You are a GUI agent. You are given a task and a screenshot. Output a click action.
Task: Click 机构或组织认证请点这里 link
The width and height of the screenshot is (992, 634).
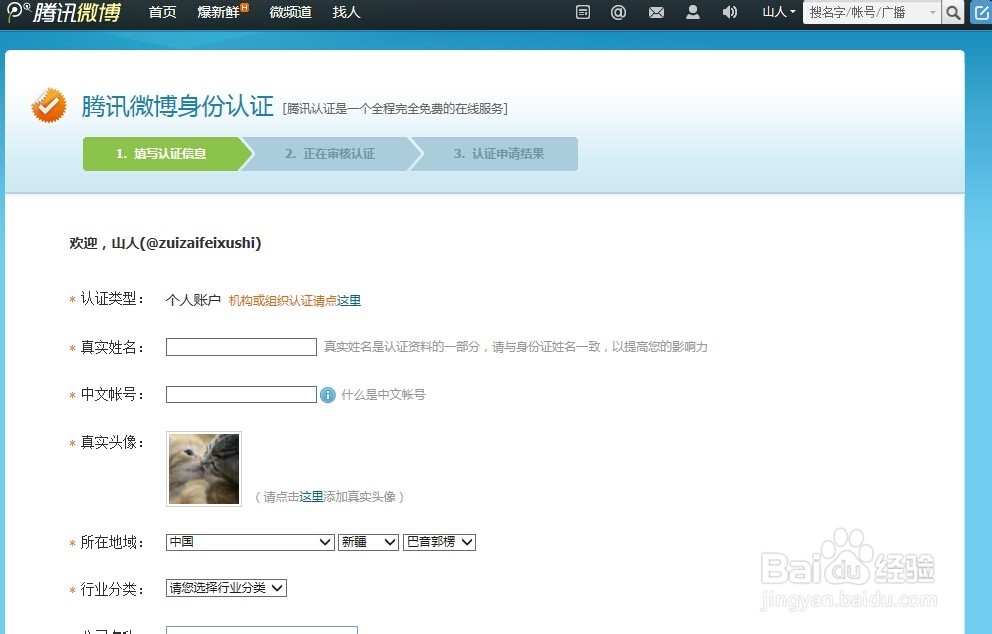click(294, 300)
